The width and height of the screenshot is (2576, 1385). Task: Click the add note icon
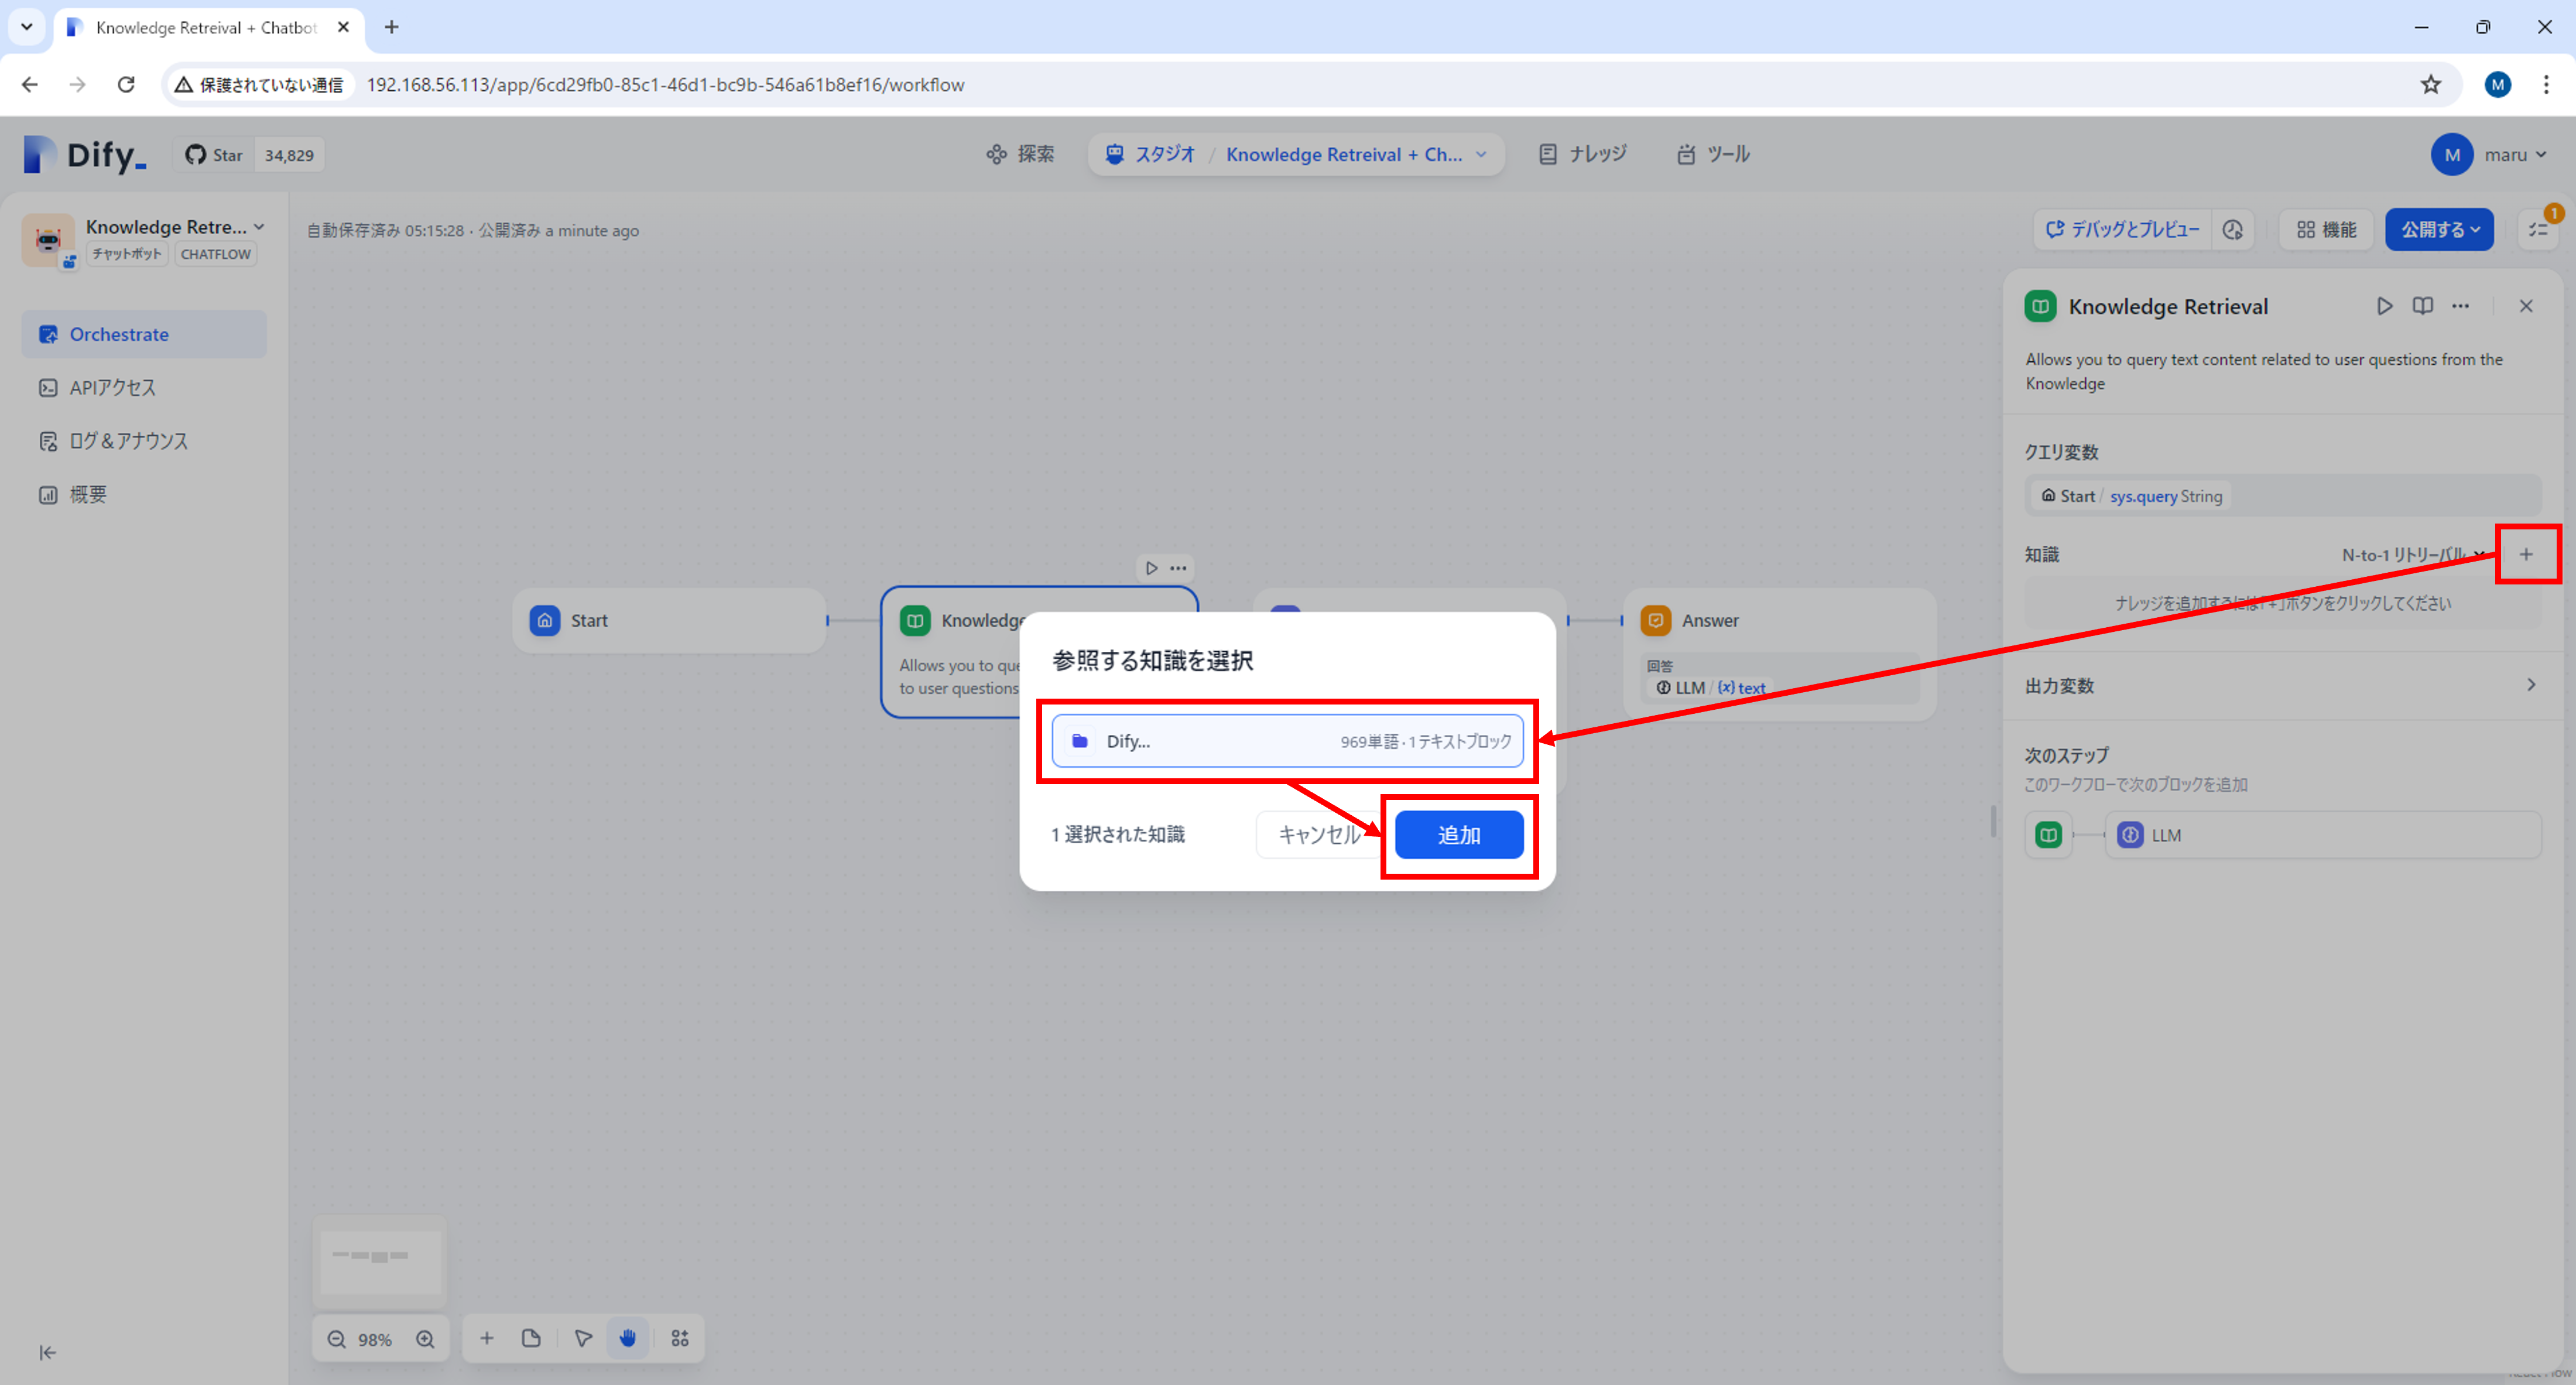[531, 1338]
